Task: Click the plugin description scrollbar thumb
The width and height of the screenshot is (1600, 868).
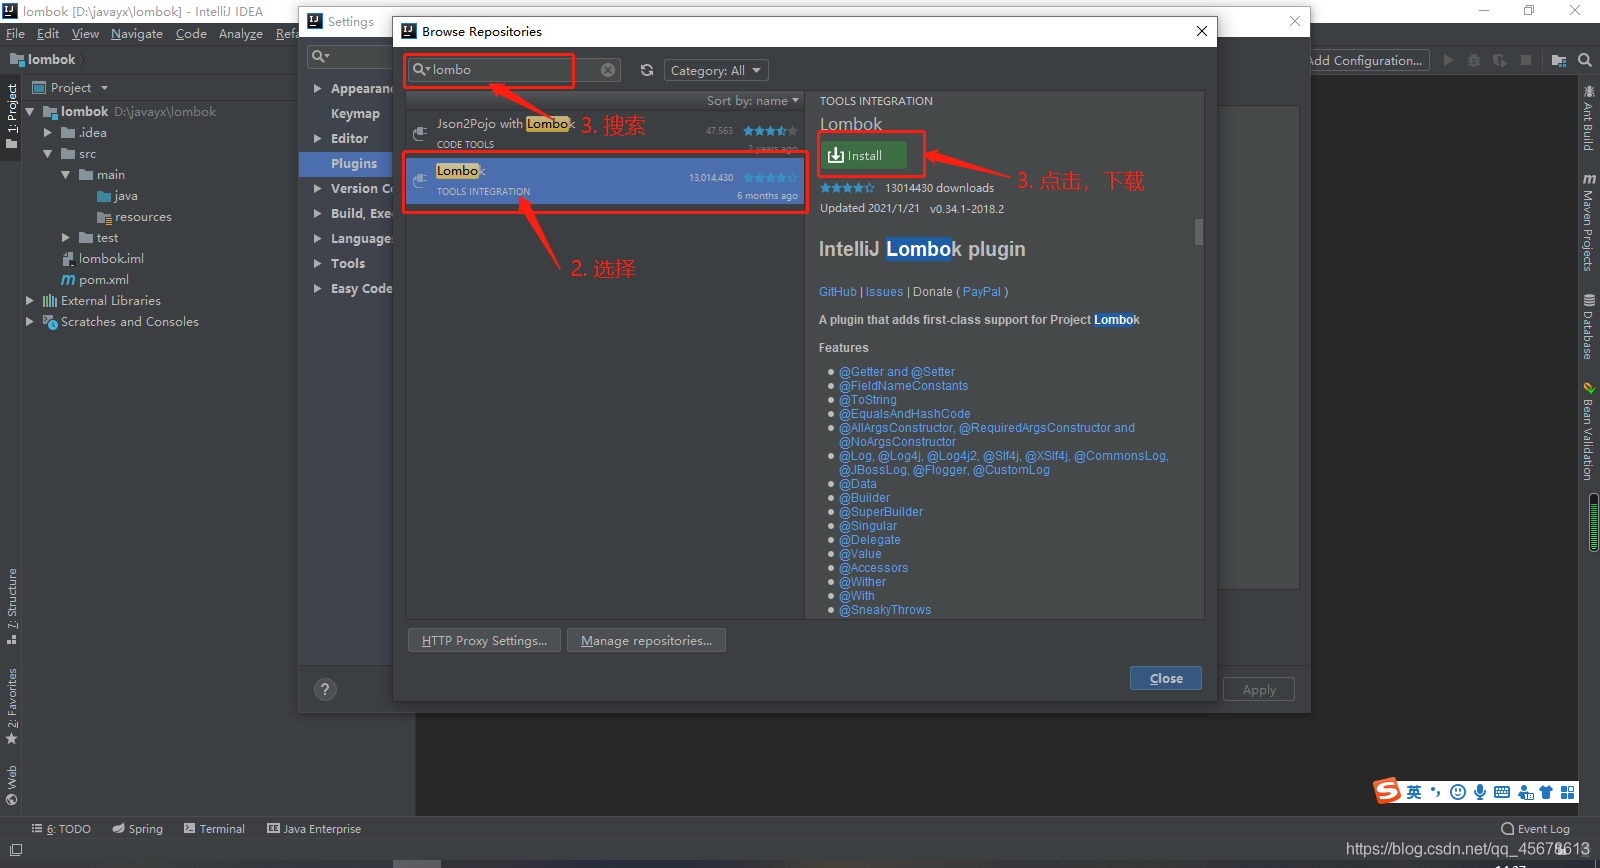Action: click(1198, 232)
